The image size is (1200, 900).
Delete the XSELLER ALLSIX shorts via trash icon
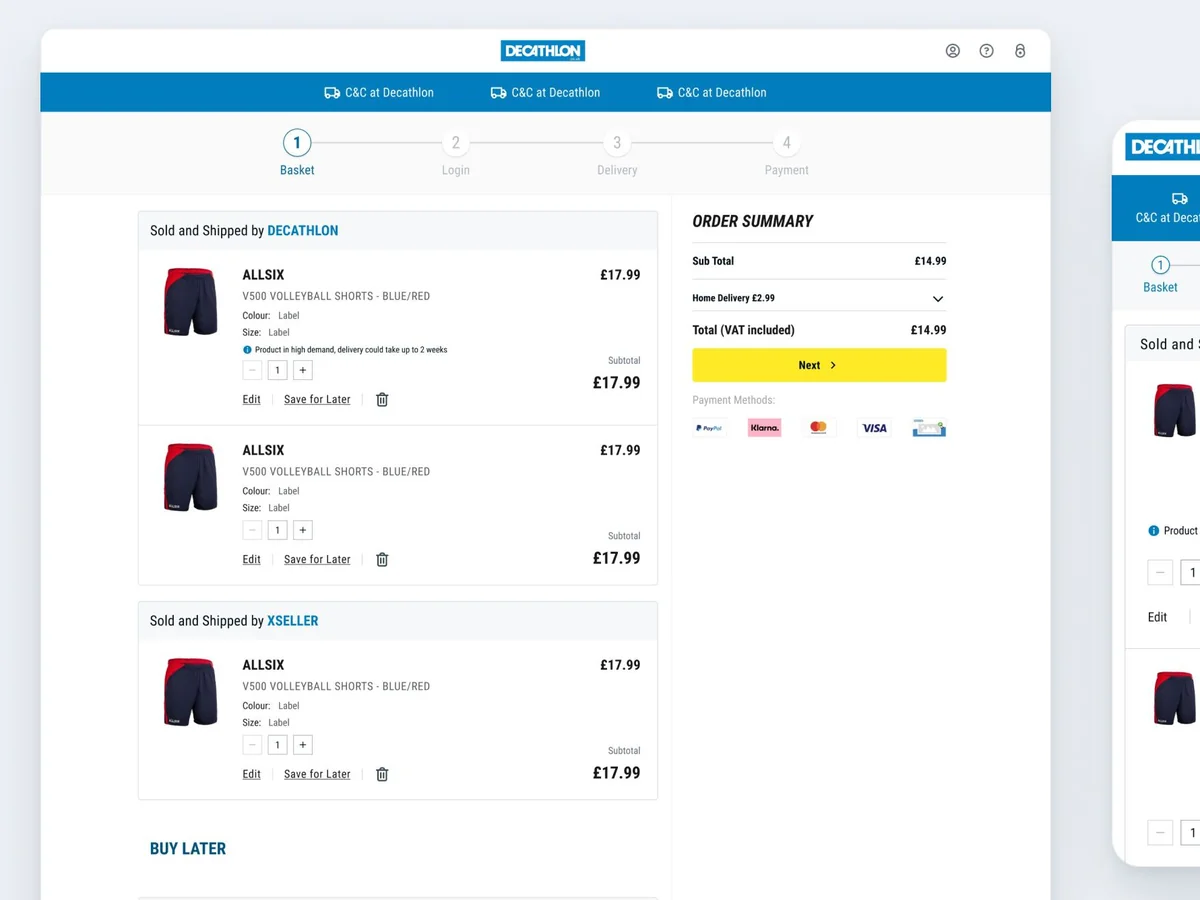coord(382,774)
